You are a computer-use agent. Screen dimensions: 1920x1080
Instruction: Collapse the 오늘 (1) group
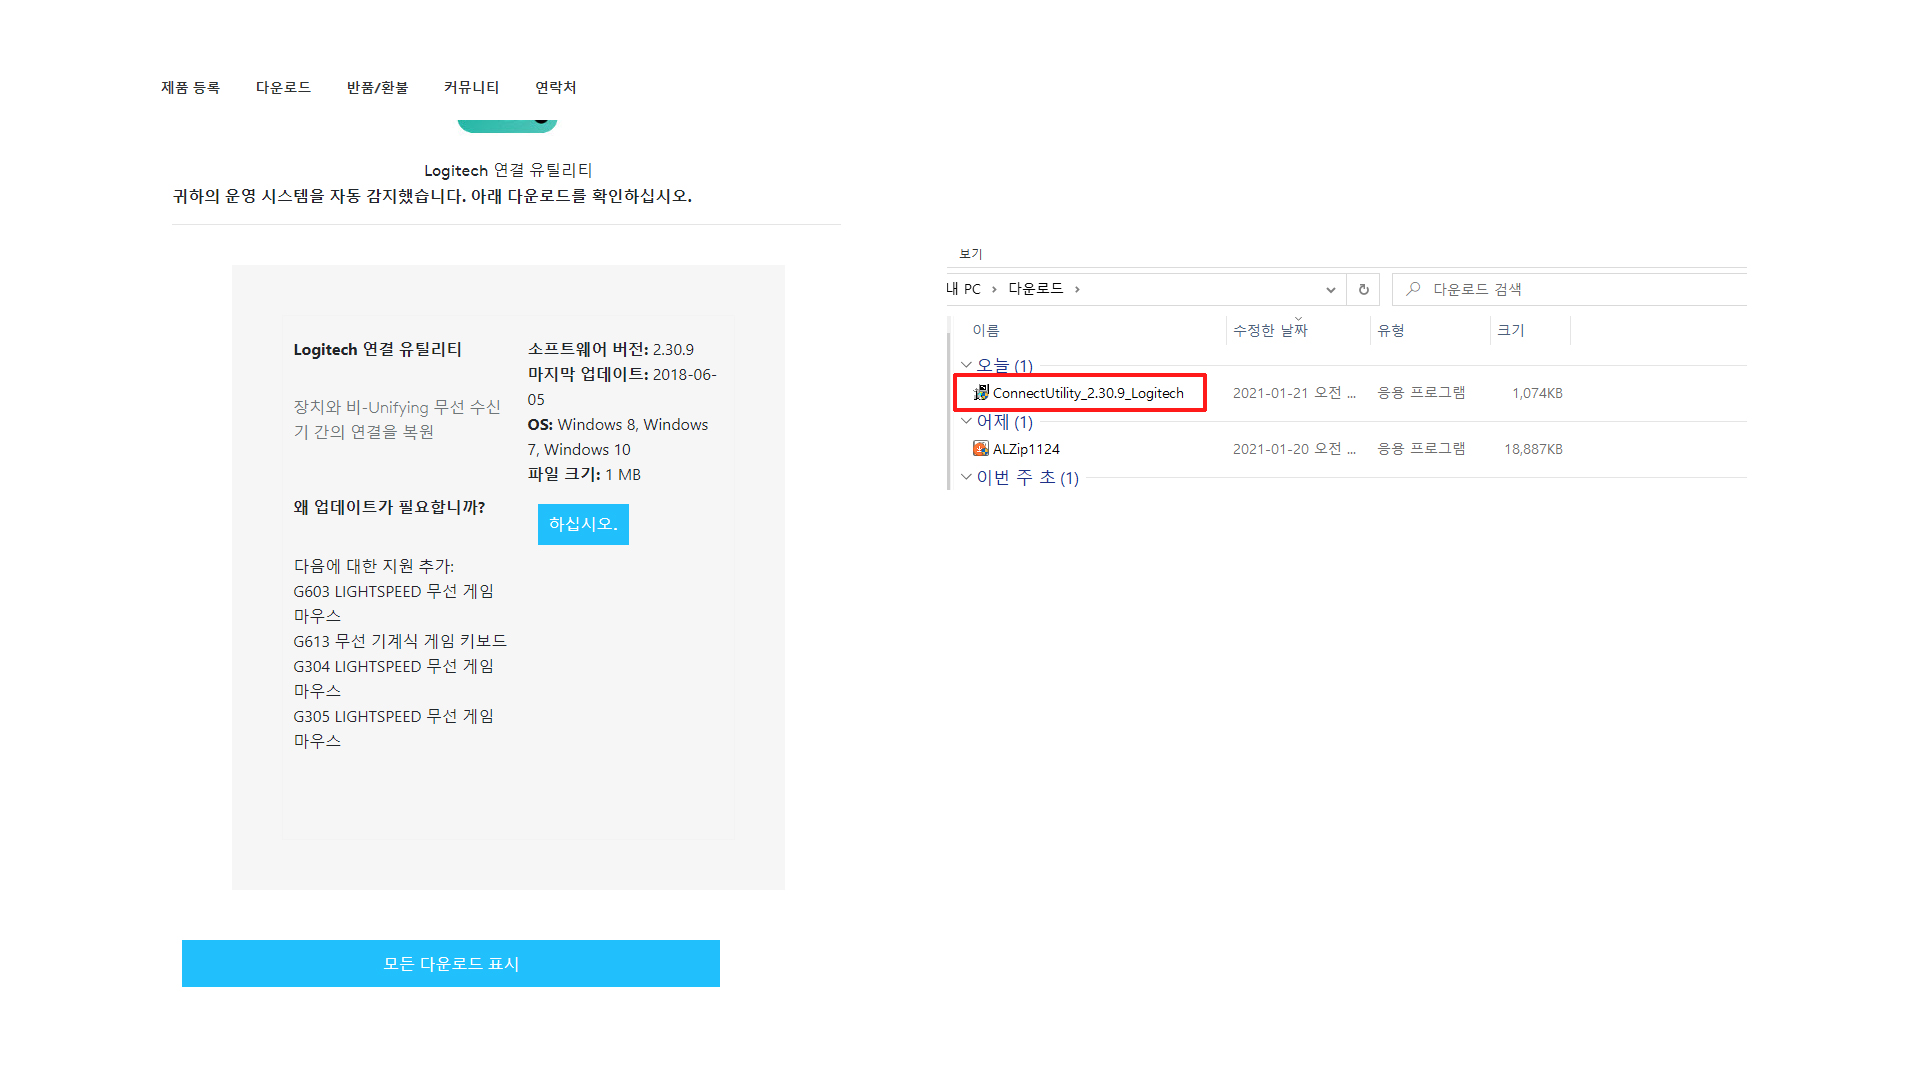click(x=966, y=365)
